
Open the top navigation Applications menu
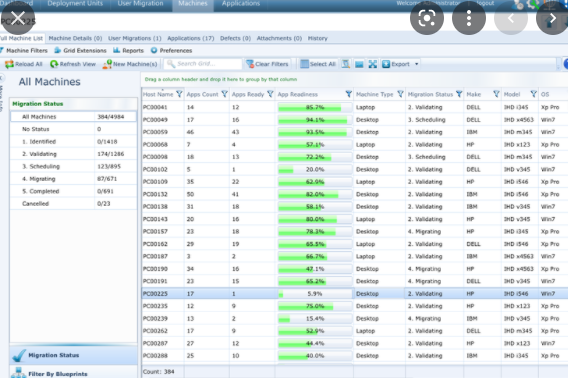click(241, 4)
